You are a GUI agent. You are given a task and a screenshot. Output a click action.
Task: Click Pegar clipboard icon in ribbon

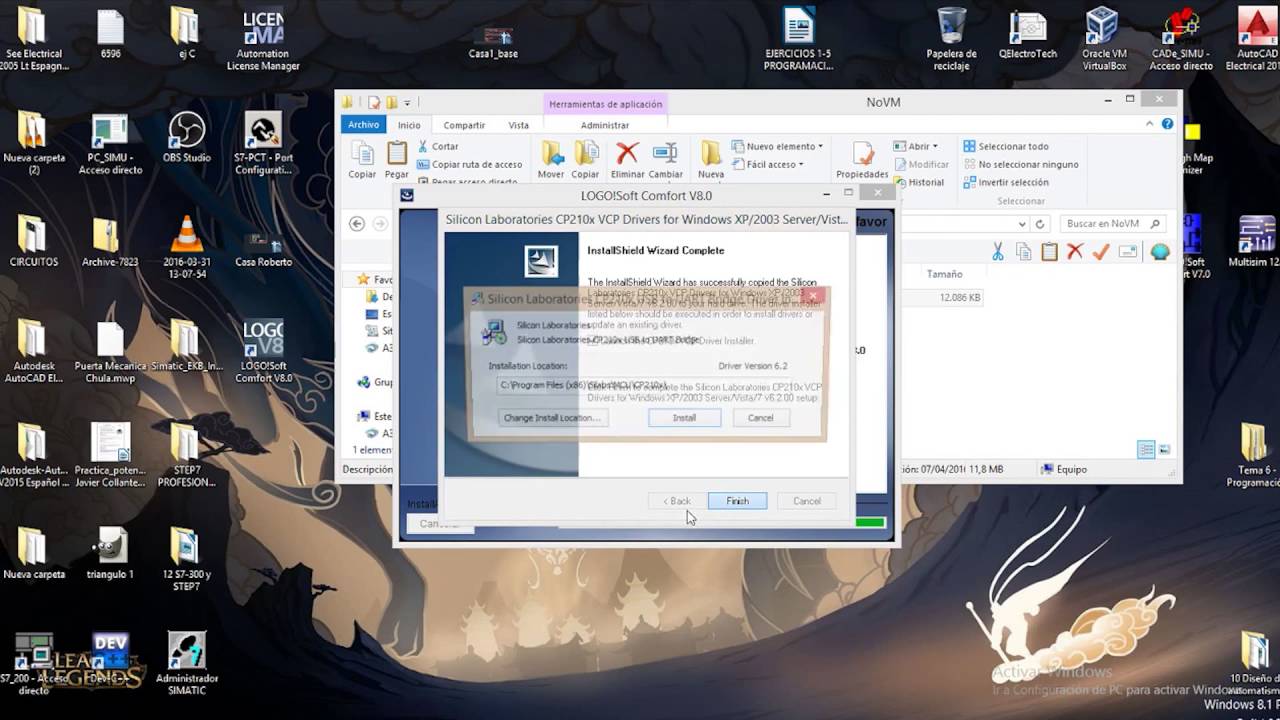(x=397, y=160)
